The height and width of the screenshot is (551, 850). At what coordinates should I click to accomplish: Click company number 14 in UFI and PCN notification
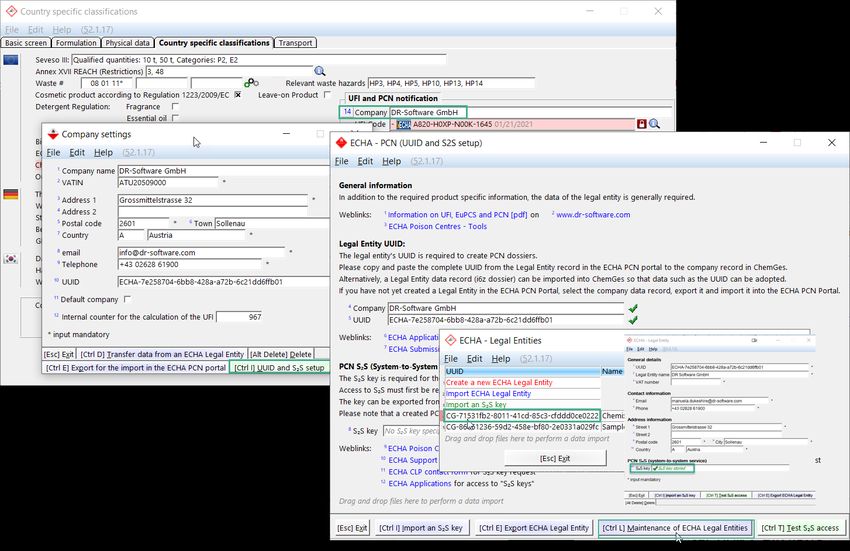(347, 112)
